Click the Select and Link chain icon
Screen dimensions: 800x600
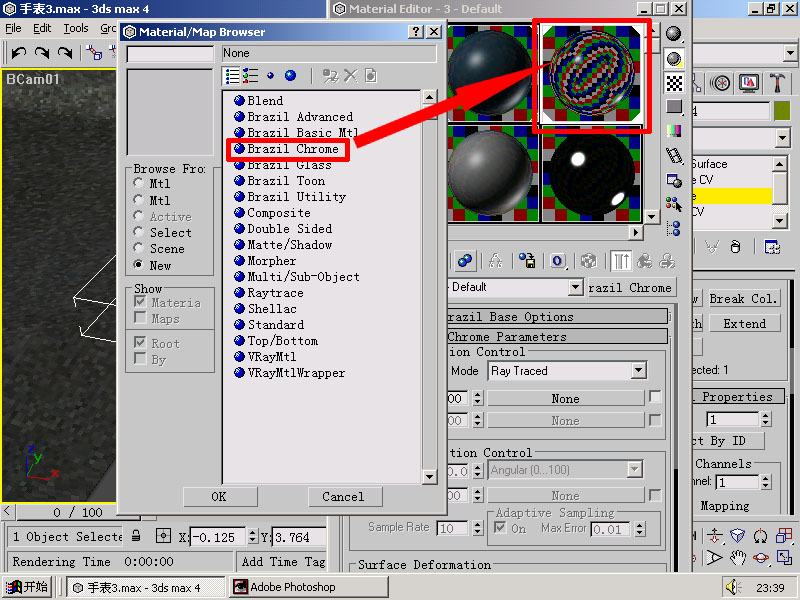pos(94,52)
